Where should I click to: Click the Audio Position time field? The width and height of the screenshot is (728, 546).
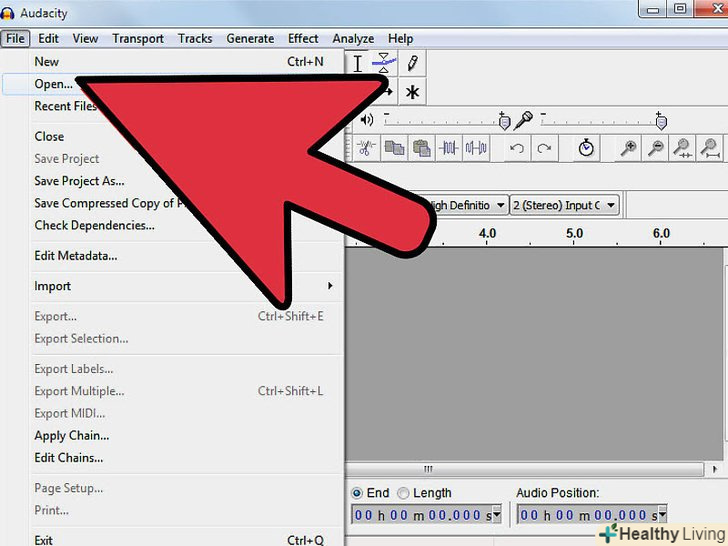pos(587,514)
